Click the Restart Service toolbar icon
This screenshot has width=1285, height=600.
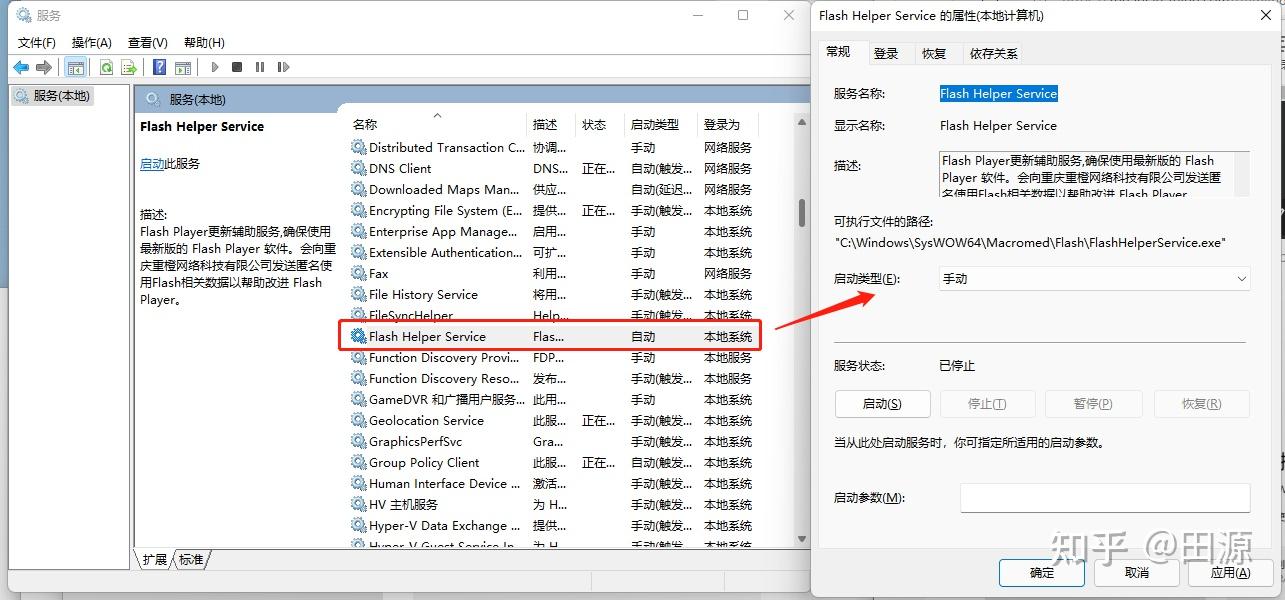pos(284,67)
